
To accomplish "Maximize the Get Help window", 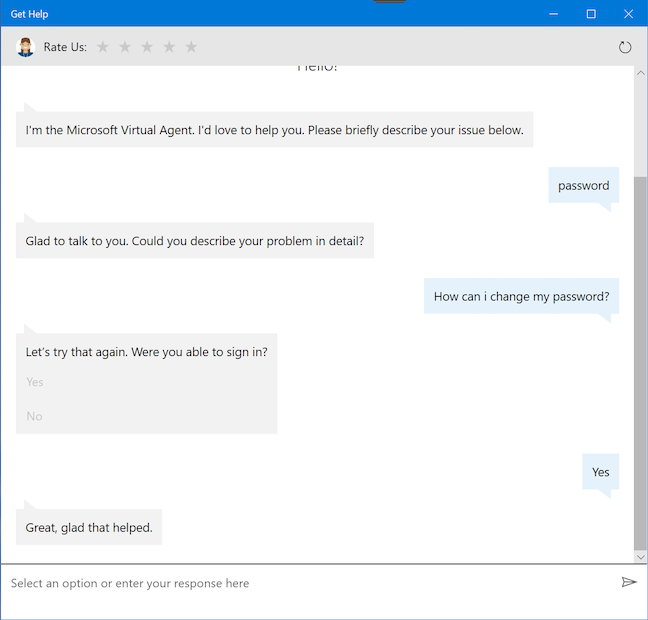I will click(591, 14).
